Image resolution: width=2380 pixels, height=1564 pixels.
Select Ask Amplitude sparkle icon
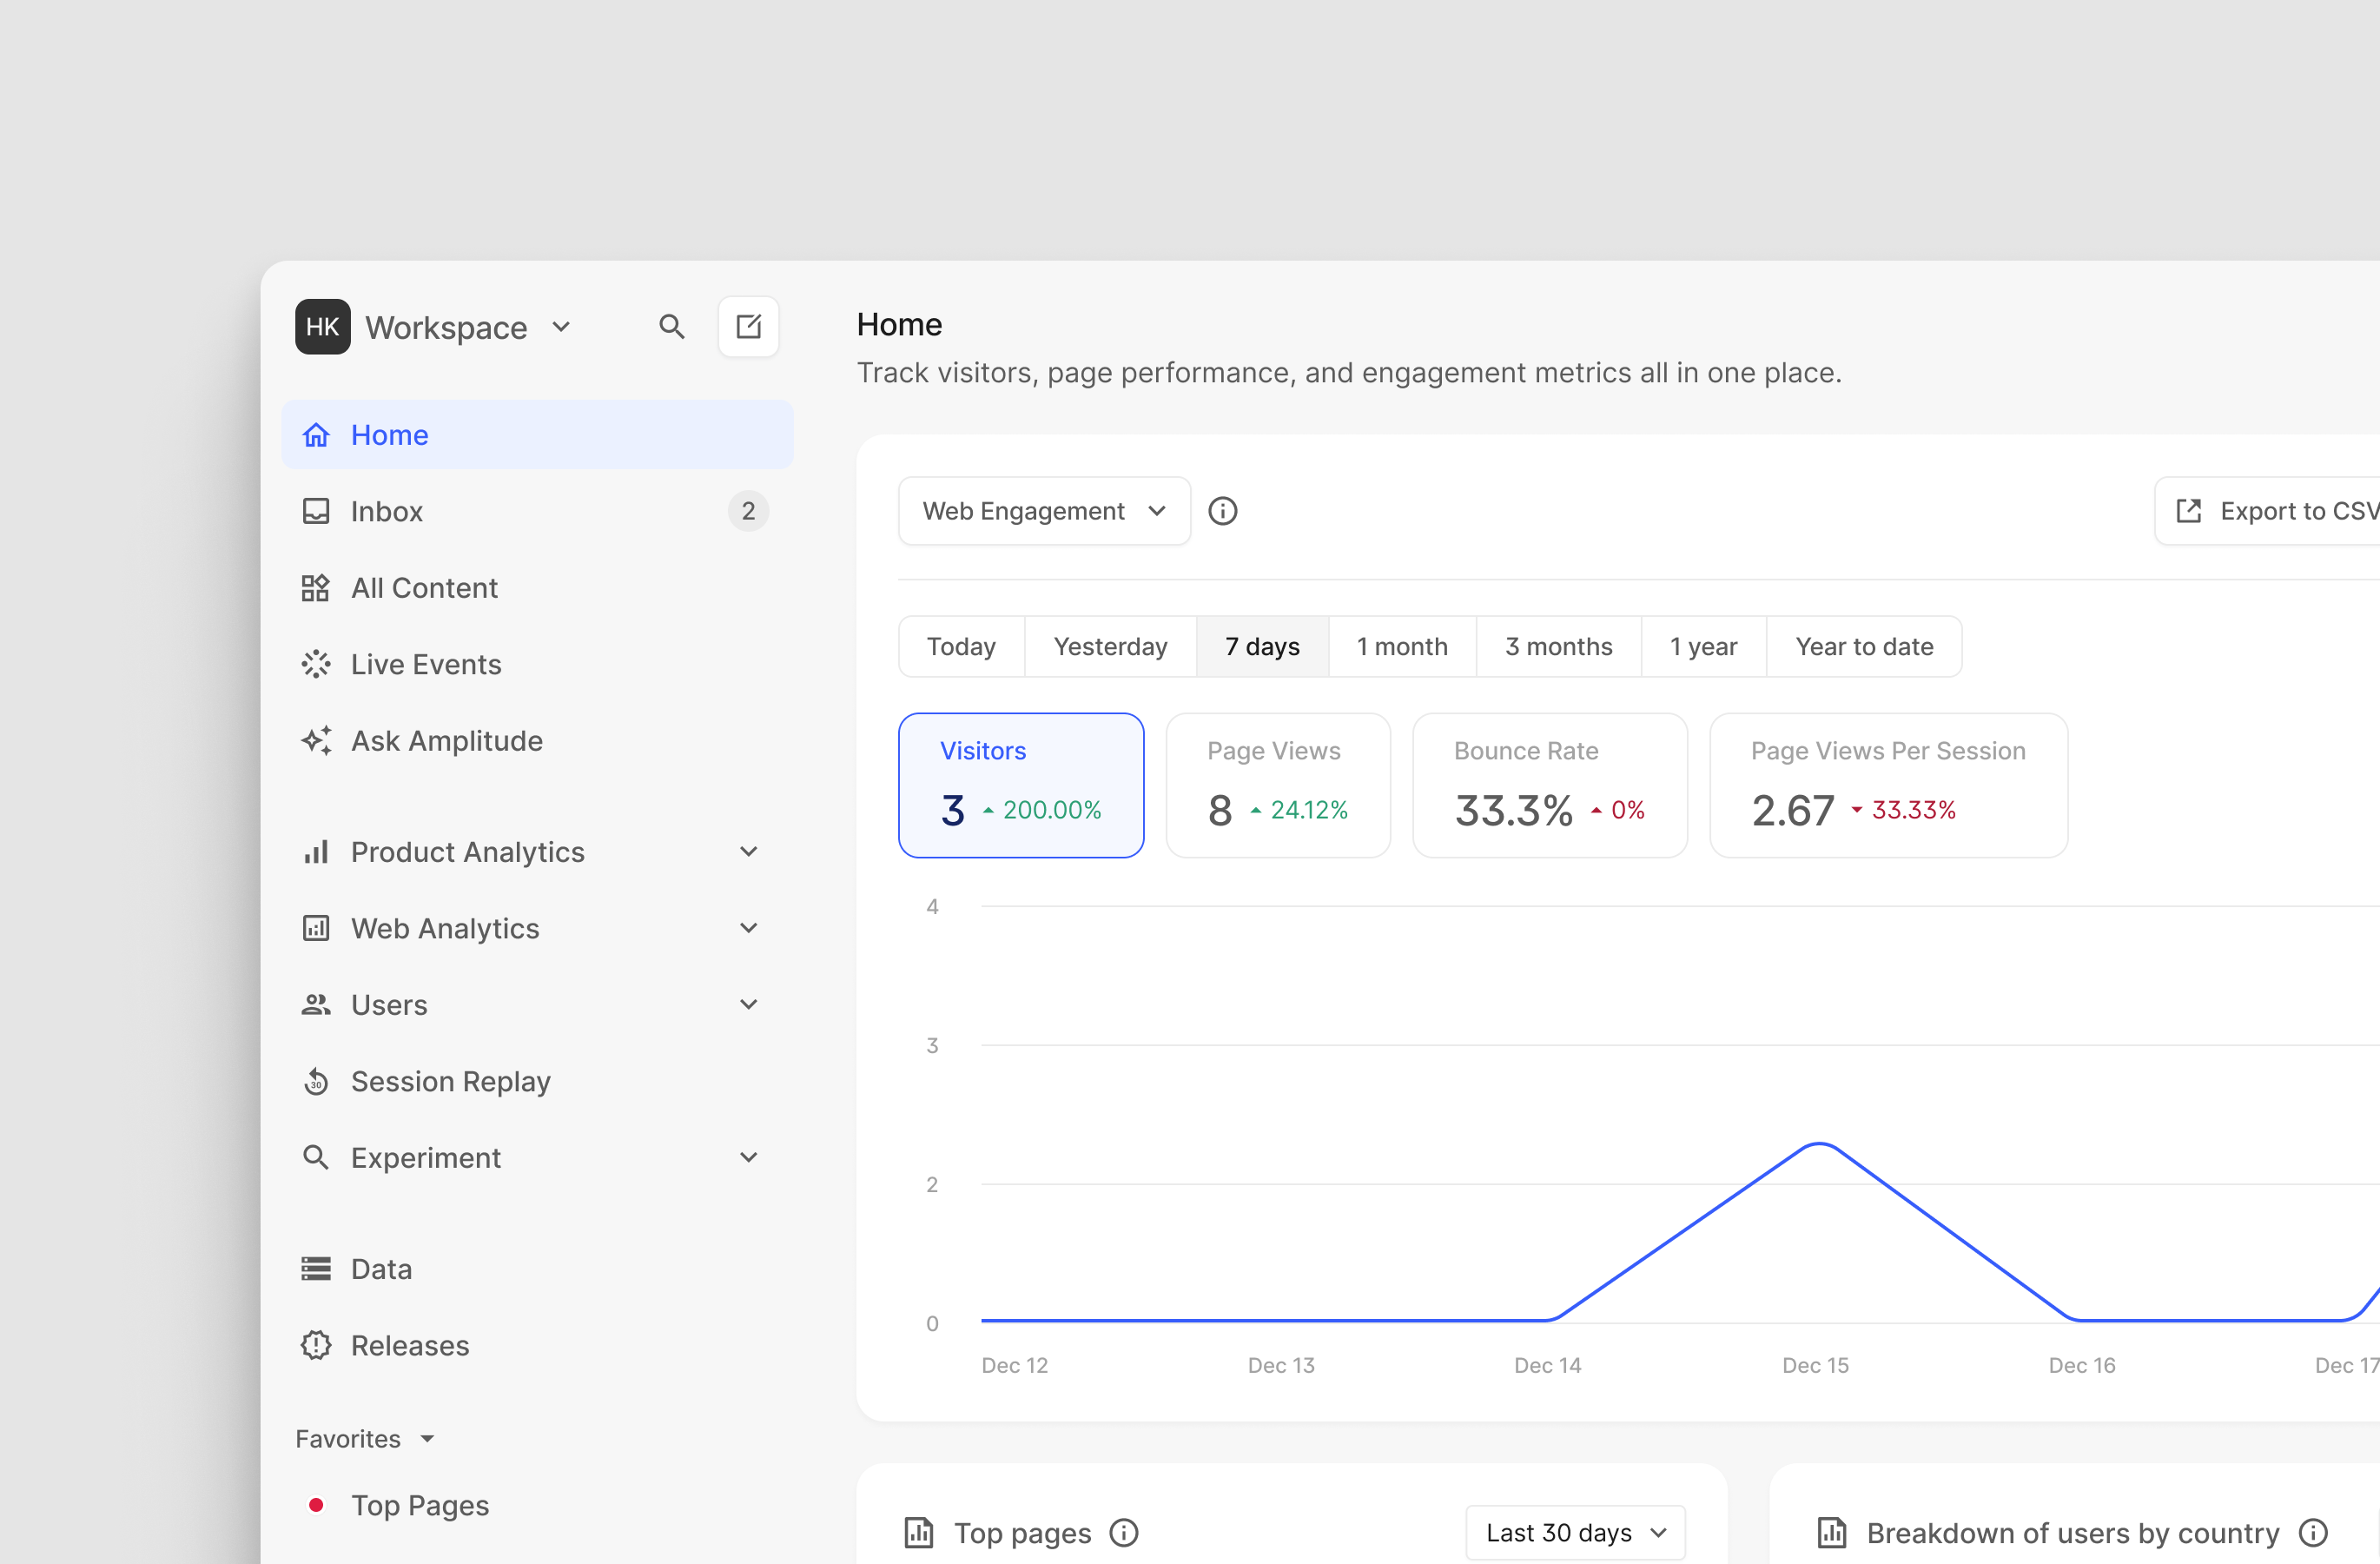coord(316,740)
